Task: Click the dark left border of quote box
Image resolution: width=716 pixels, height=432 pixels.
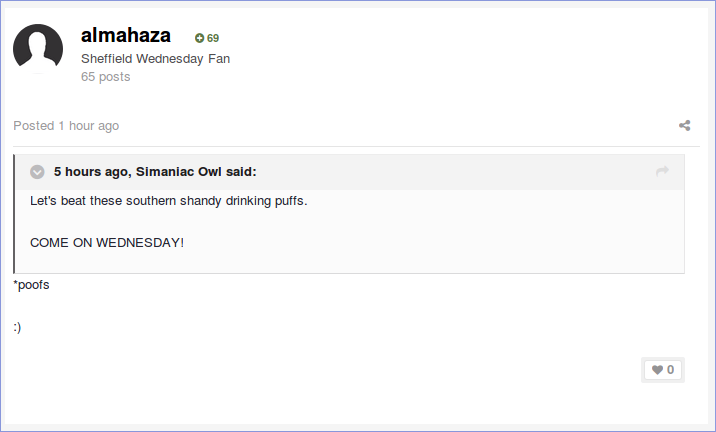Action: 14,214
